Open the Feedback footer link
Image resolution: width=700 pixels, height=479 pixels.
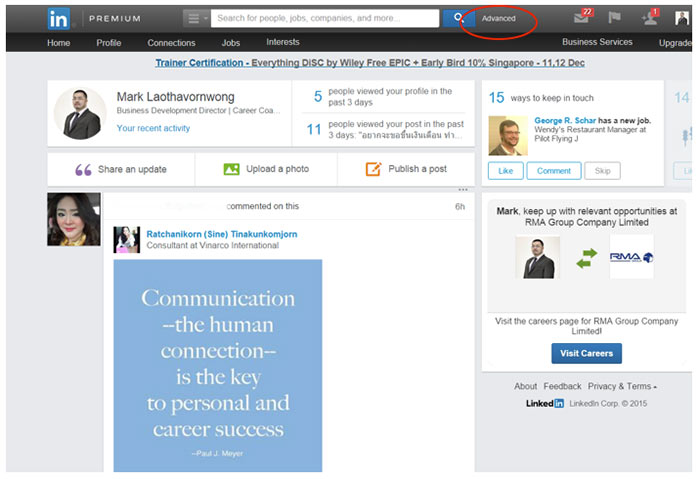[562, 387]
